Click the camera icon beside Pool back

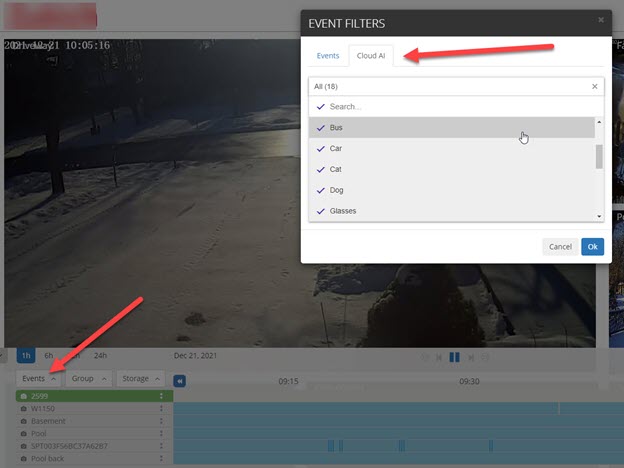[x=23, y=458]
